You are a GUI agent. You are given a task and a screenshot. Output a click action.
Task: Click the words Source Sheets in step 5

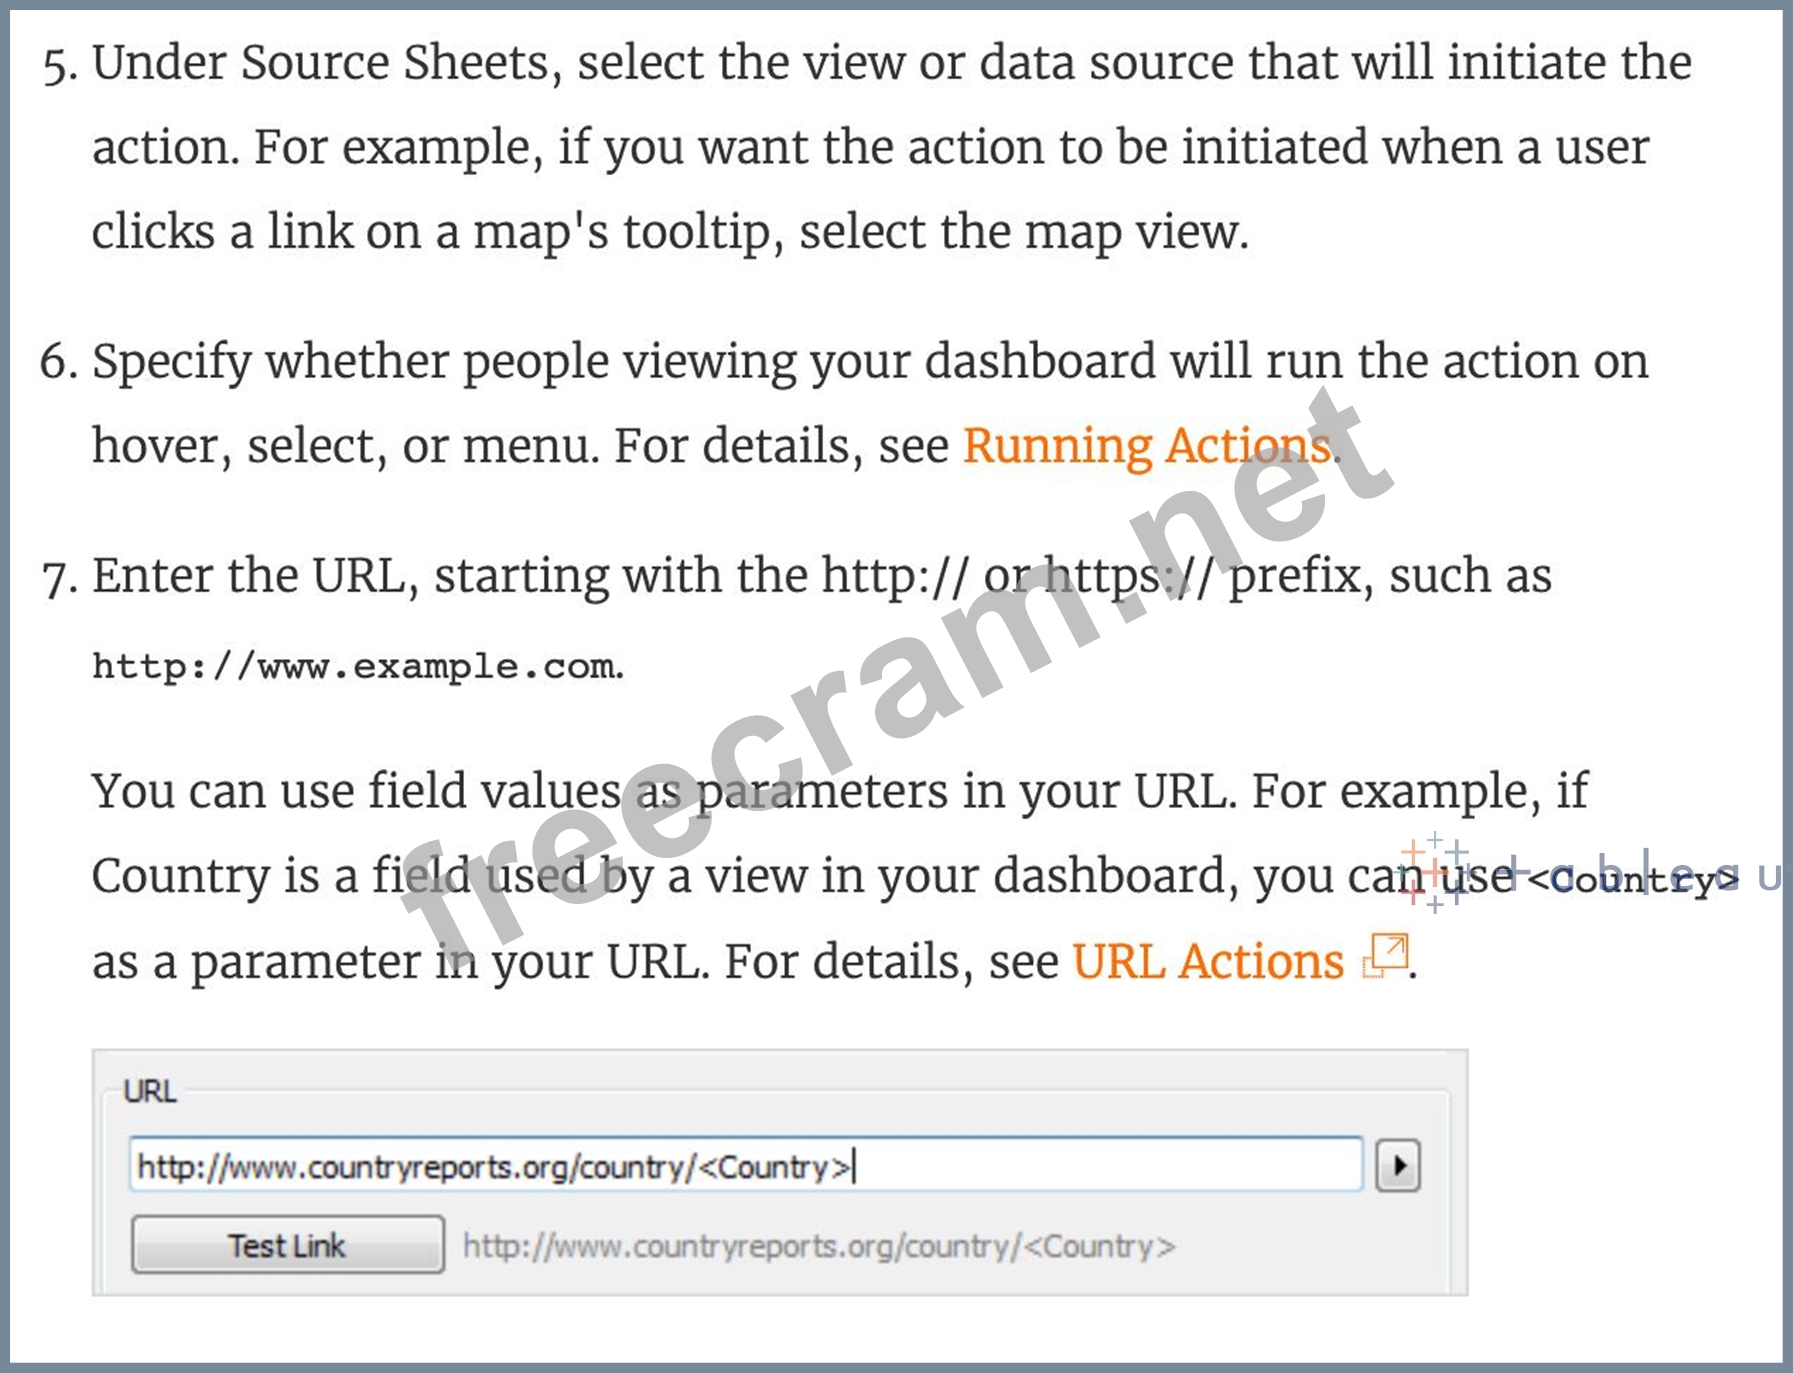pyautogui.click(x=394, y=63)
